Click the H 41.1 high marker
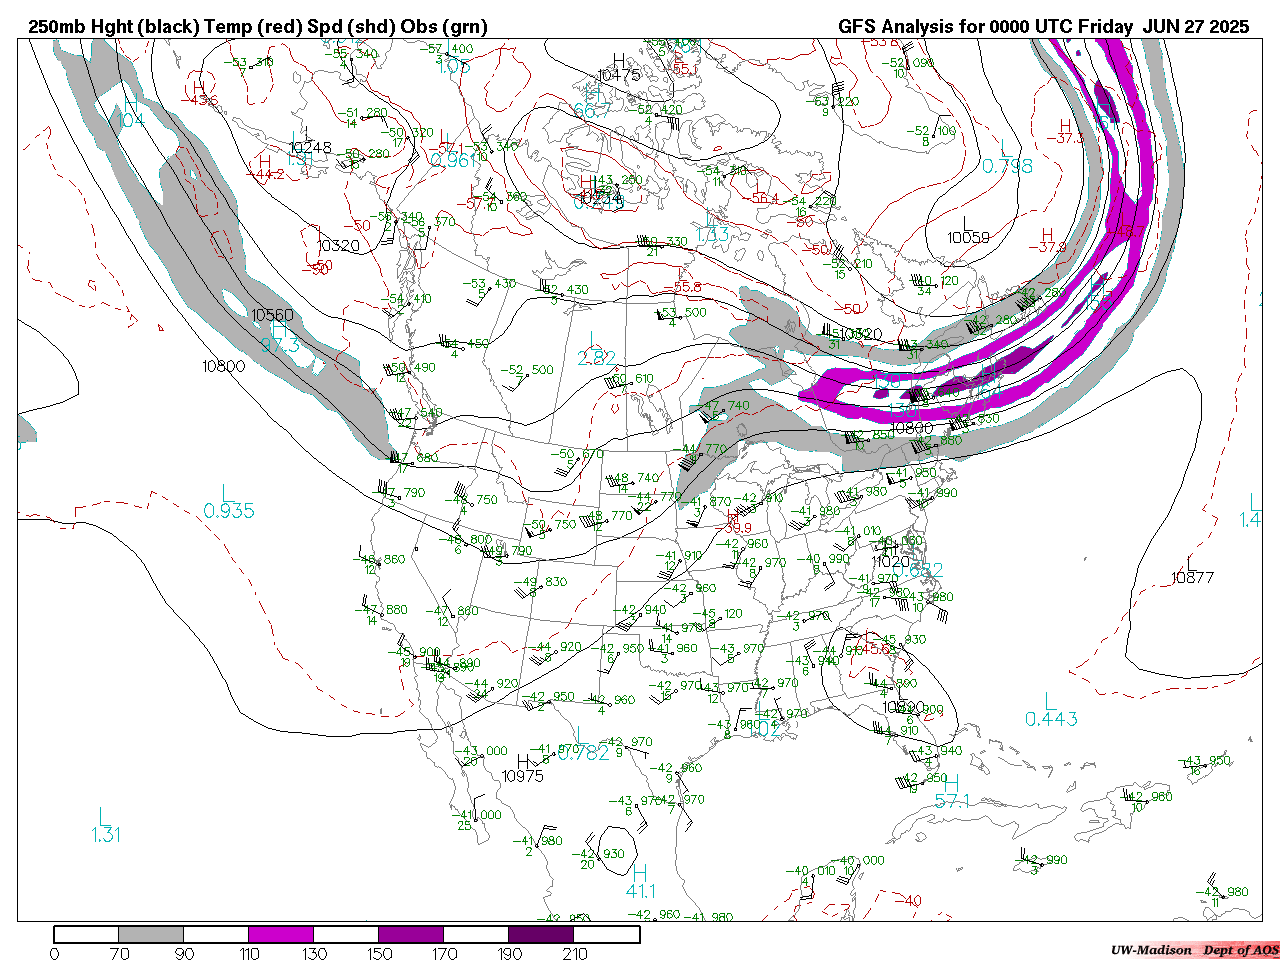The width and height of the screenshot is (1280, 960). [x=641, y=882]
